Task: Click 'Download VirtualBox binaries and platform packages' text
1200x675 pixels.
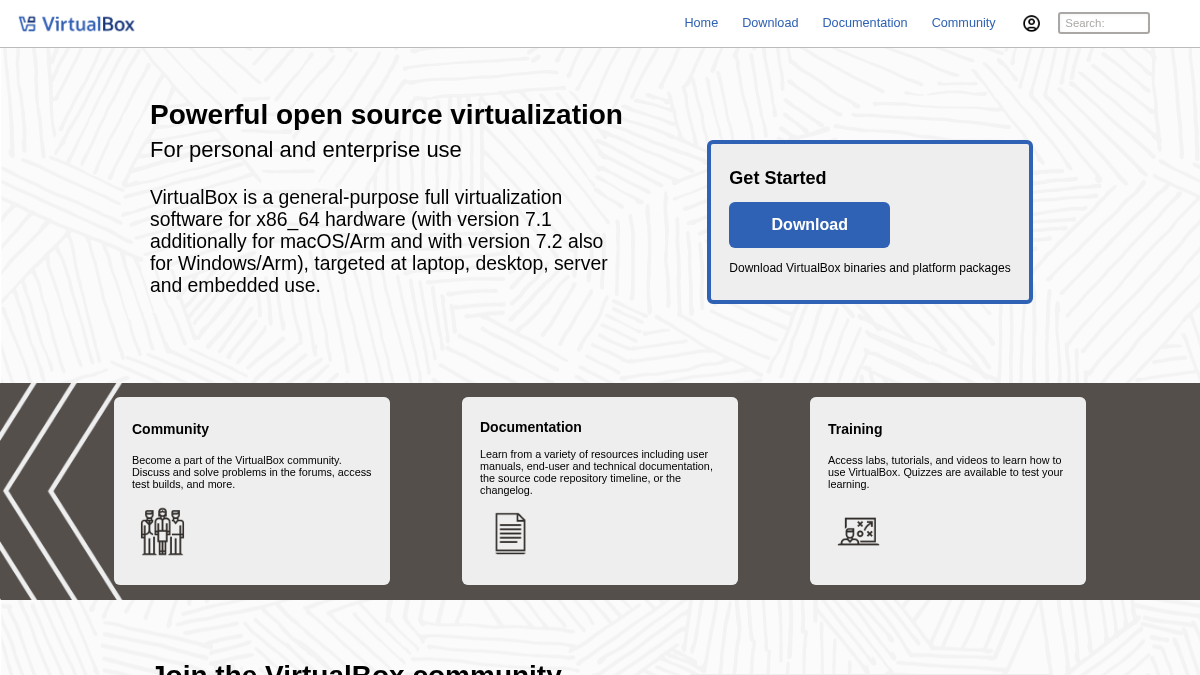Action: [870, 268]
